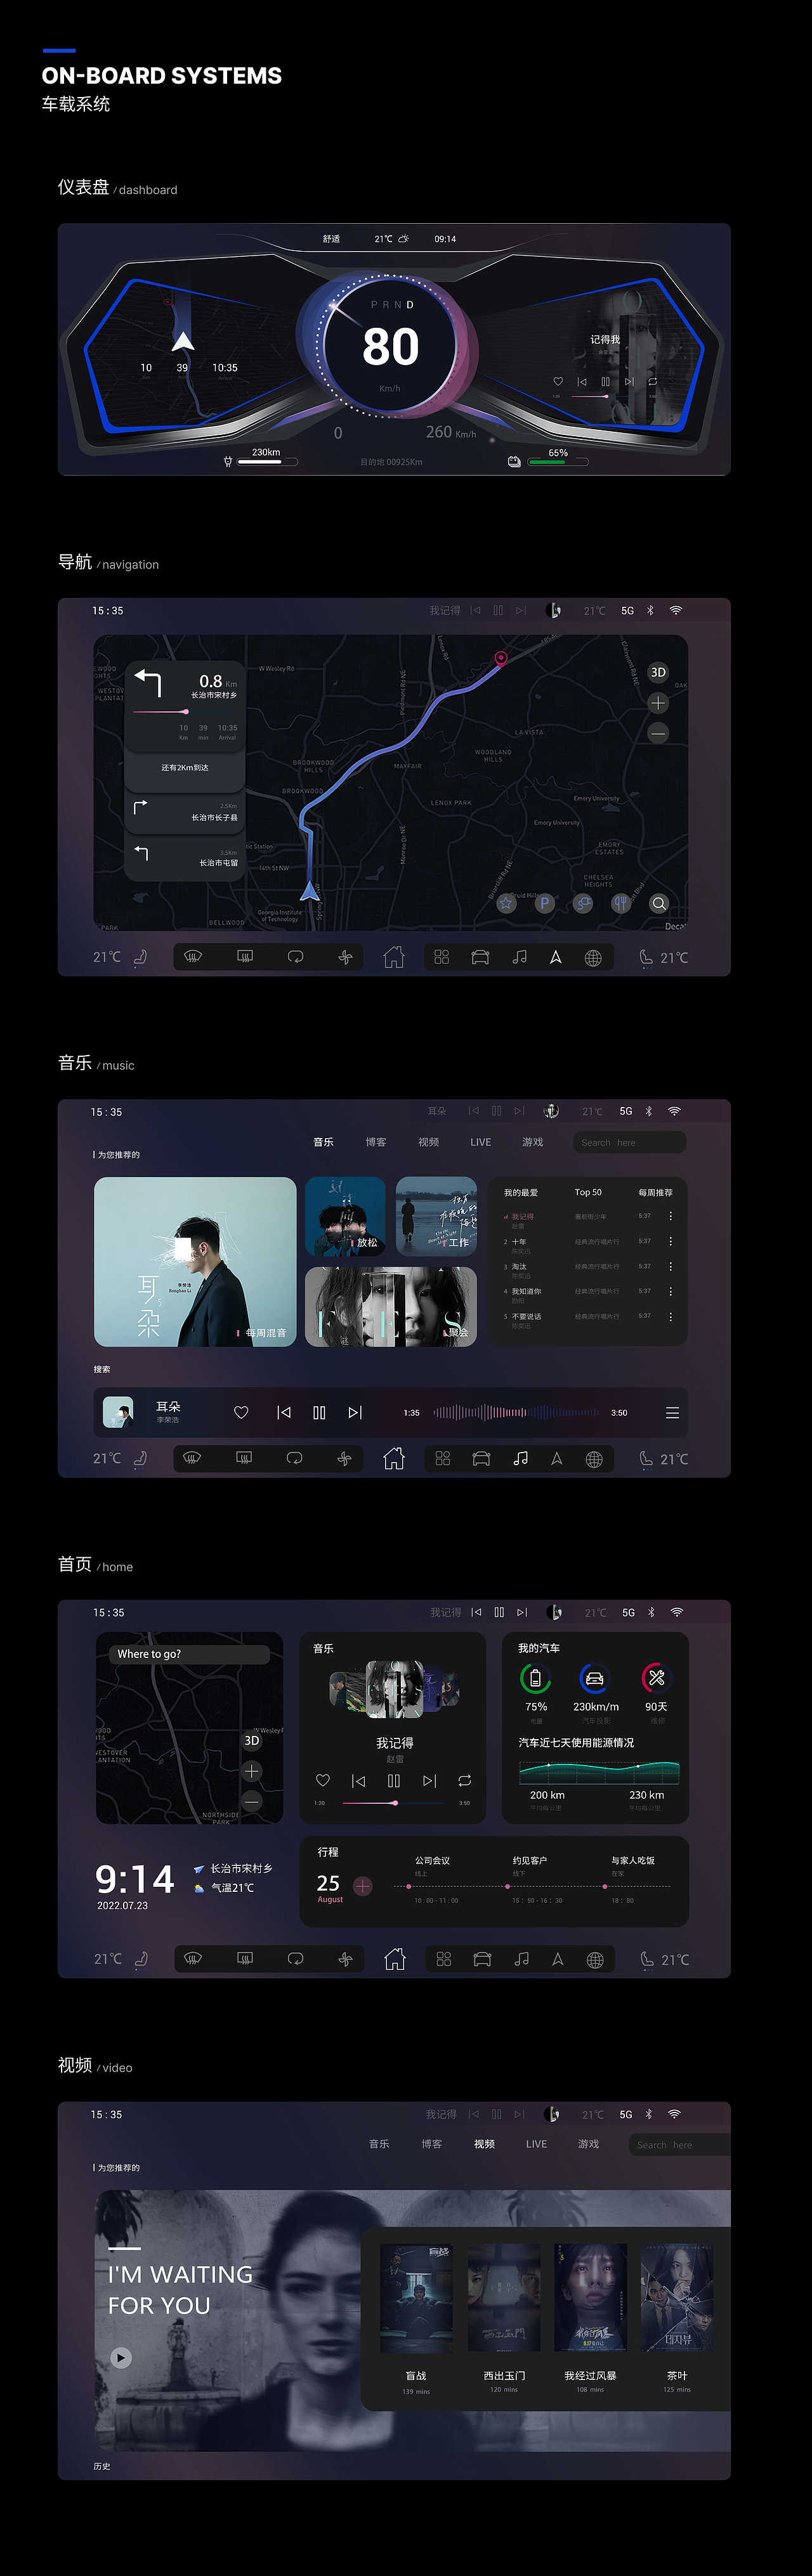Screen dimensions: 812x2576
Task: Select the 长治市屯留 turn step
Action: click(185, 857)
